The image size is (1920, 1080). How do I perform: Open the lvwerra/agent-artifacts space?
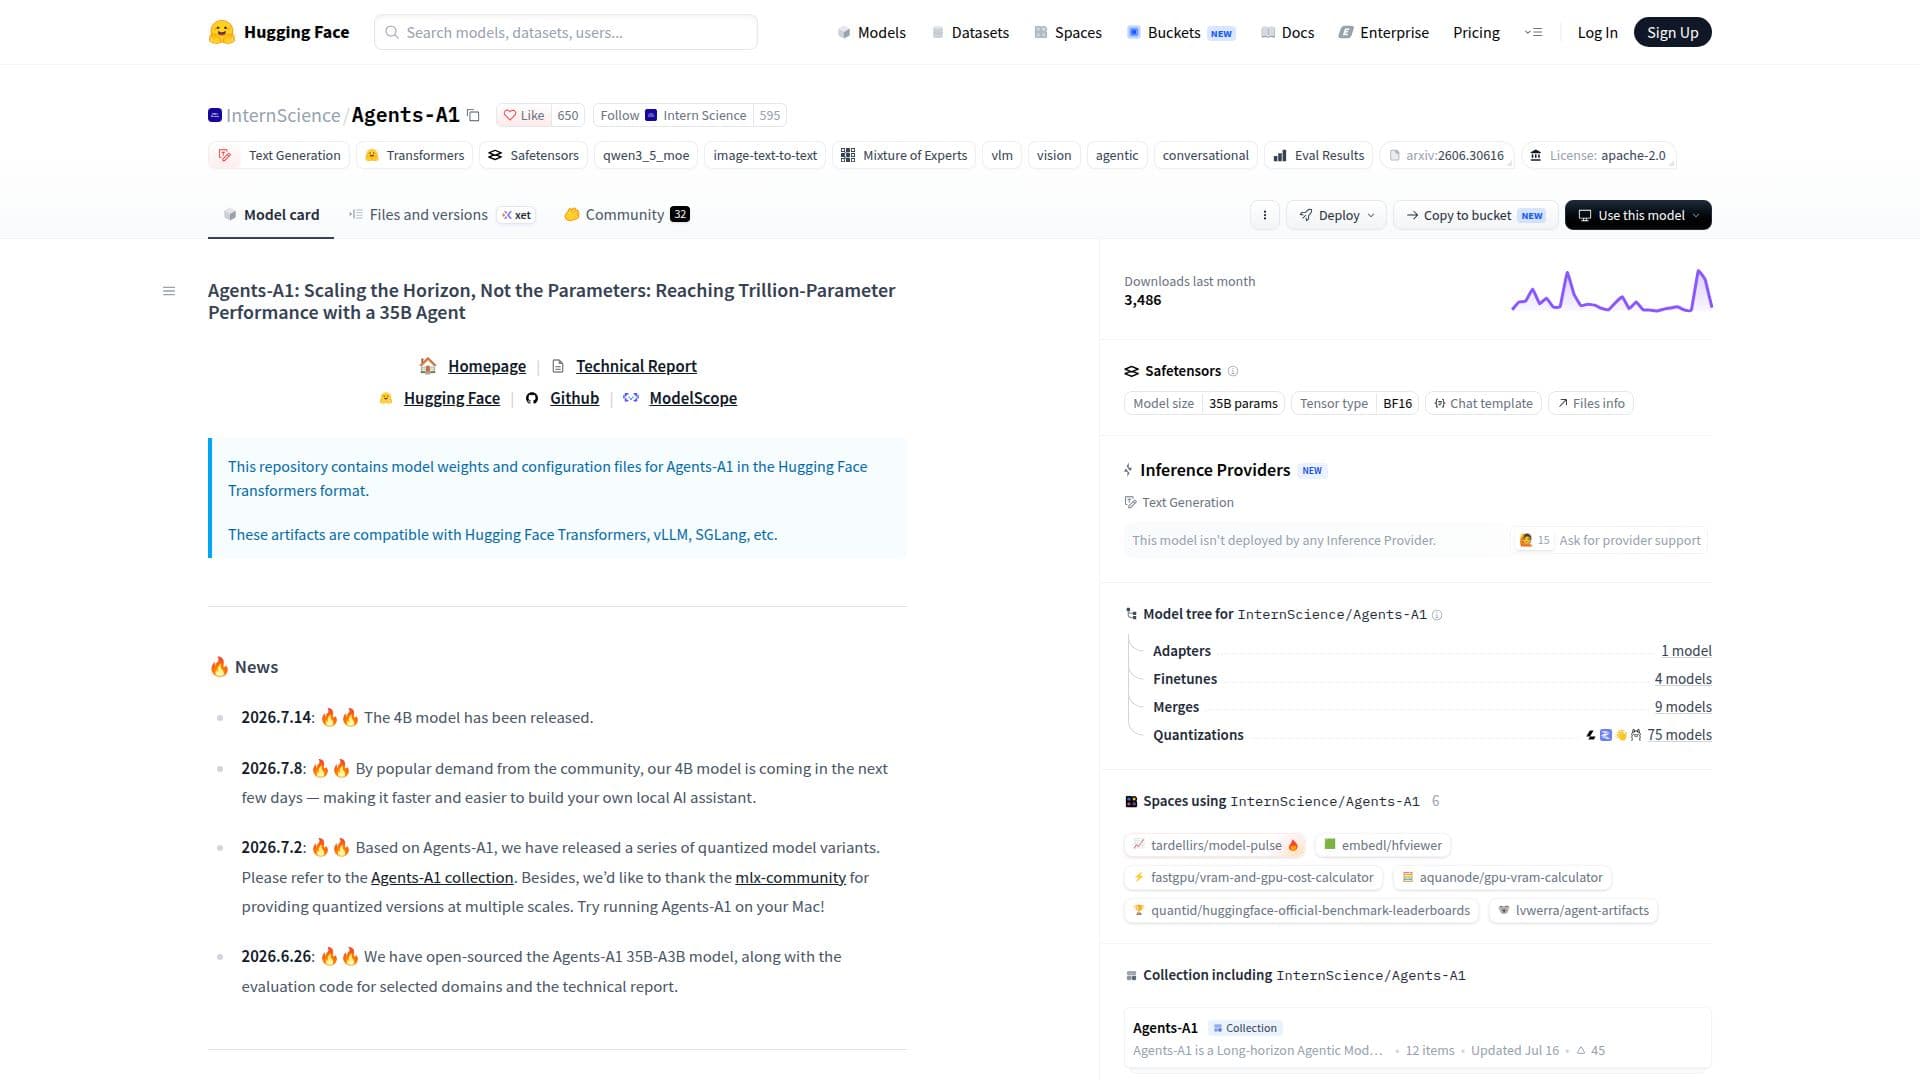(x=1573, y=910)
